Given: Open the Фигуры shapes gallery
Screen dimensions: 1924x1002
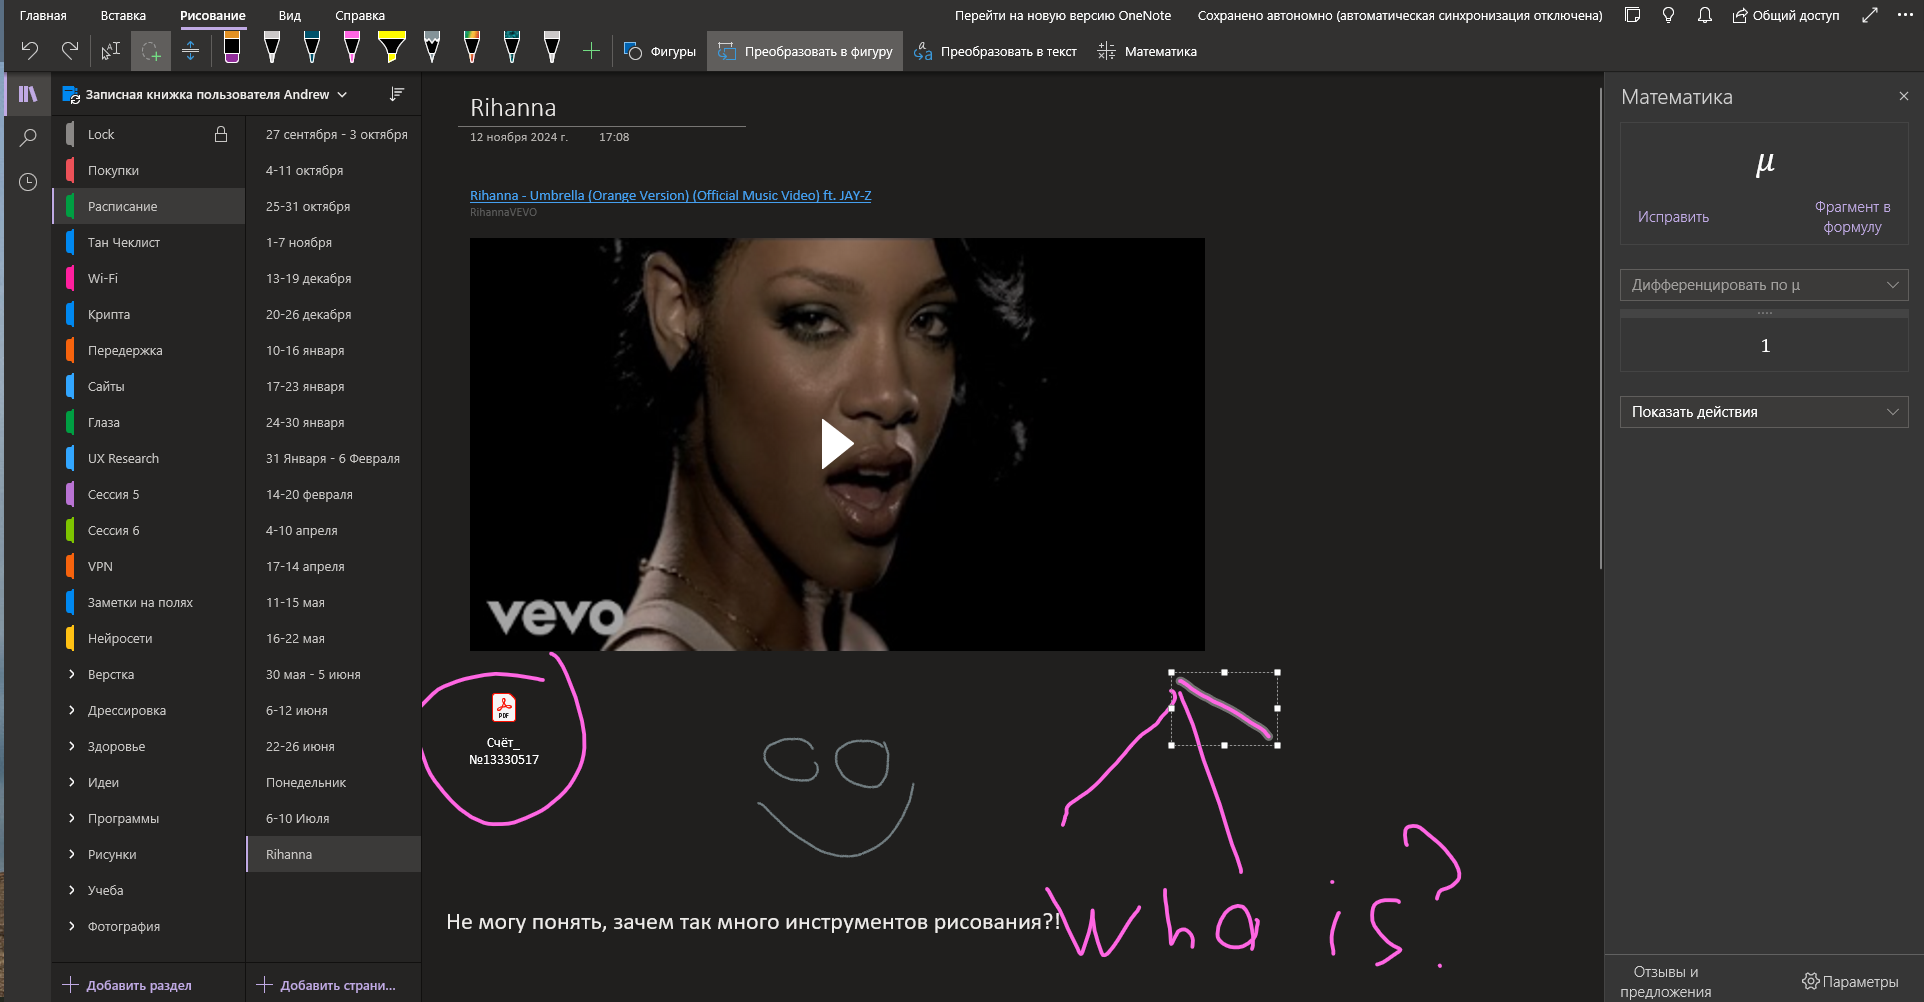Looking at the screenshot, I should (660, 51).
